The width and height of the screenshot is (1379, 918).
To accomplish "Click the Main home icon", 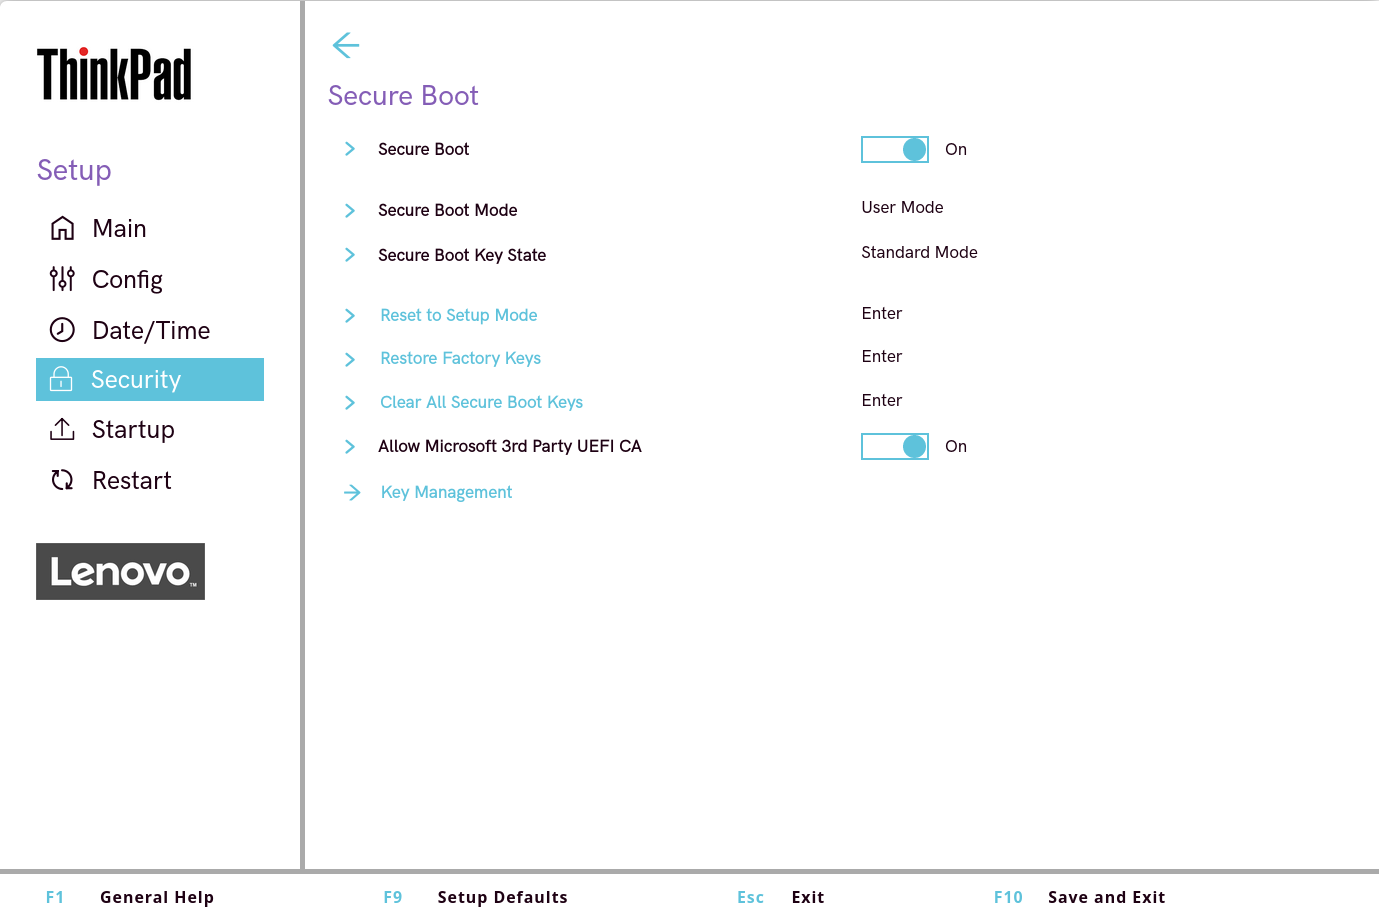I will coord(62,229).
